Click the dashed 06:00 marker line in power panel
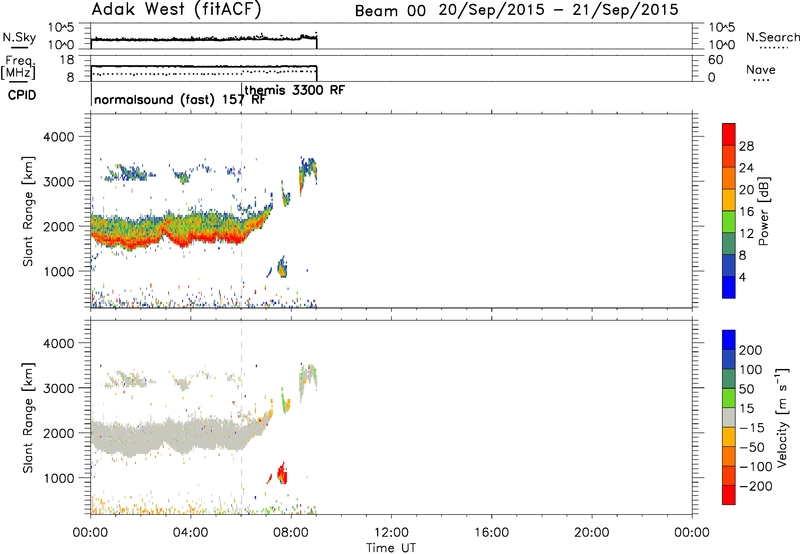Image resolution: width=800 pixels, height=554 pixels. click(241, 210)
